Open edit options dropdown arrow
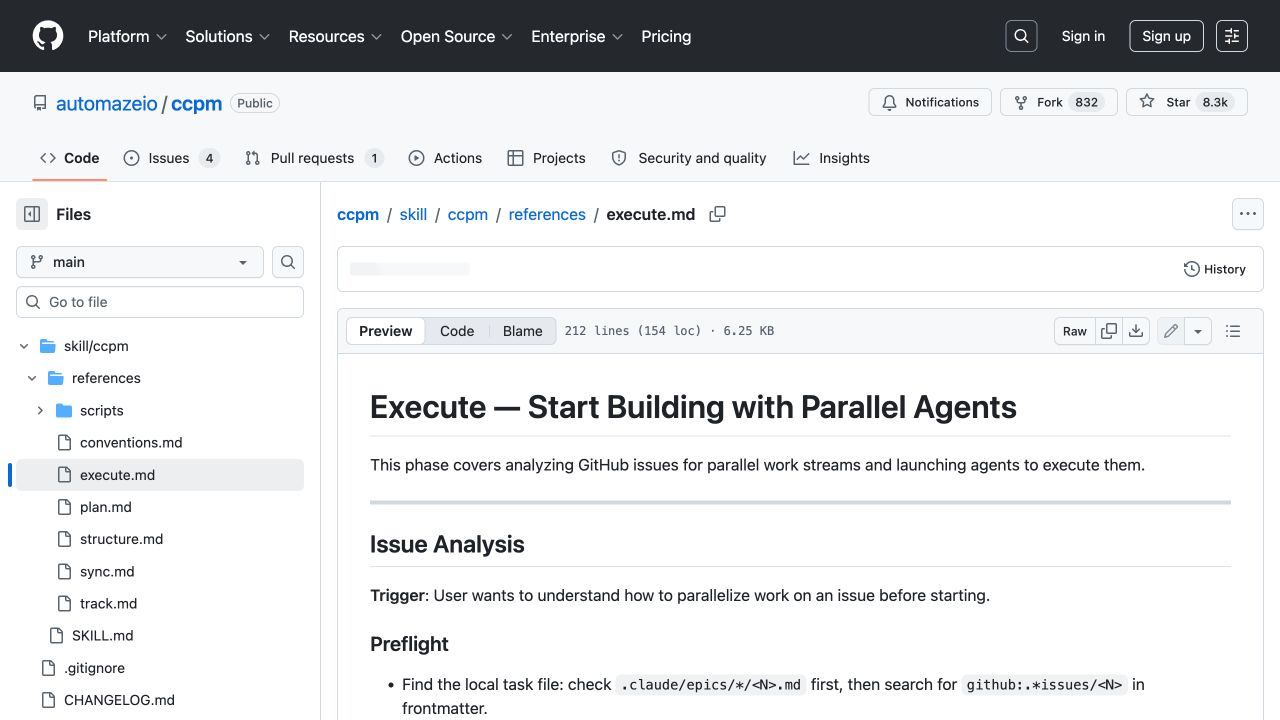This screenshot has height=720, width=1280. pos(1198,331)
